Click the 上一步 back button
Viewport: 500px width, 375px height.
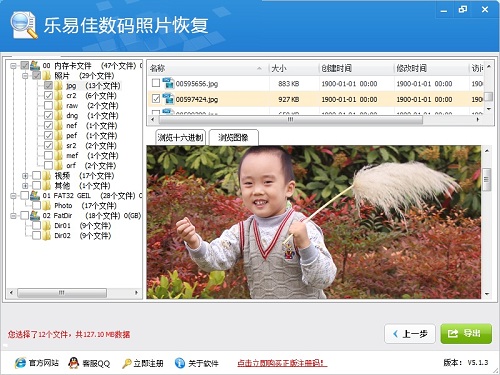click(410, 333)
